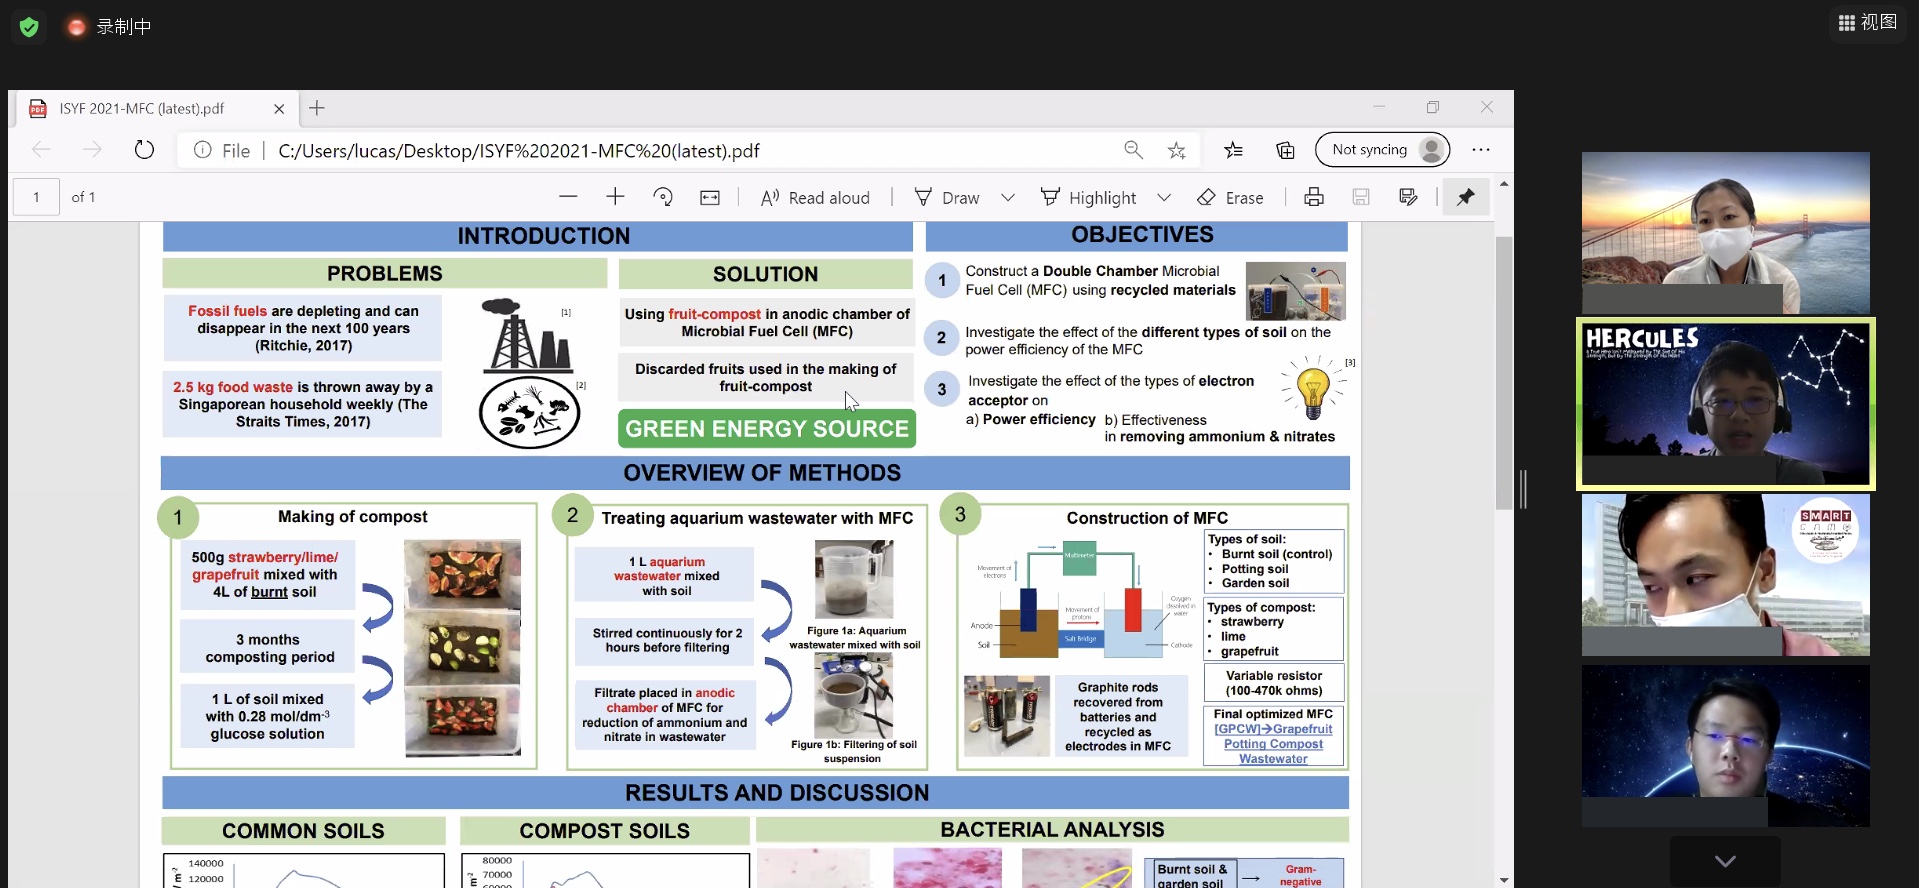
Task: Click the Save as icon
Action: point(1408,197)
